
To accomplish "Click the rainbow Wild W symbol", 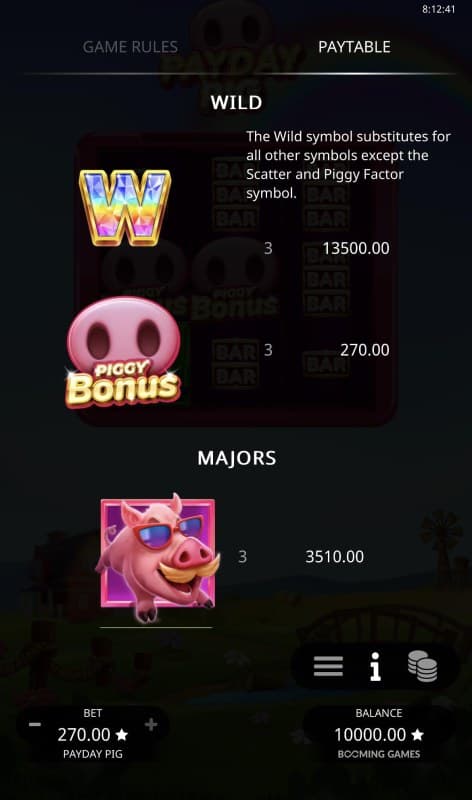I will [125, 207].
